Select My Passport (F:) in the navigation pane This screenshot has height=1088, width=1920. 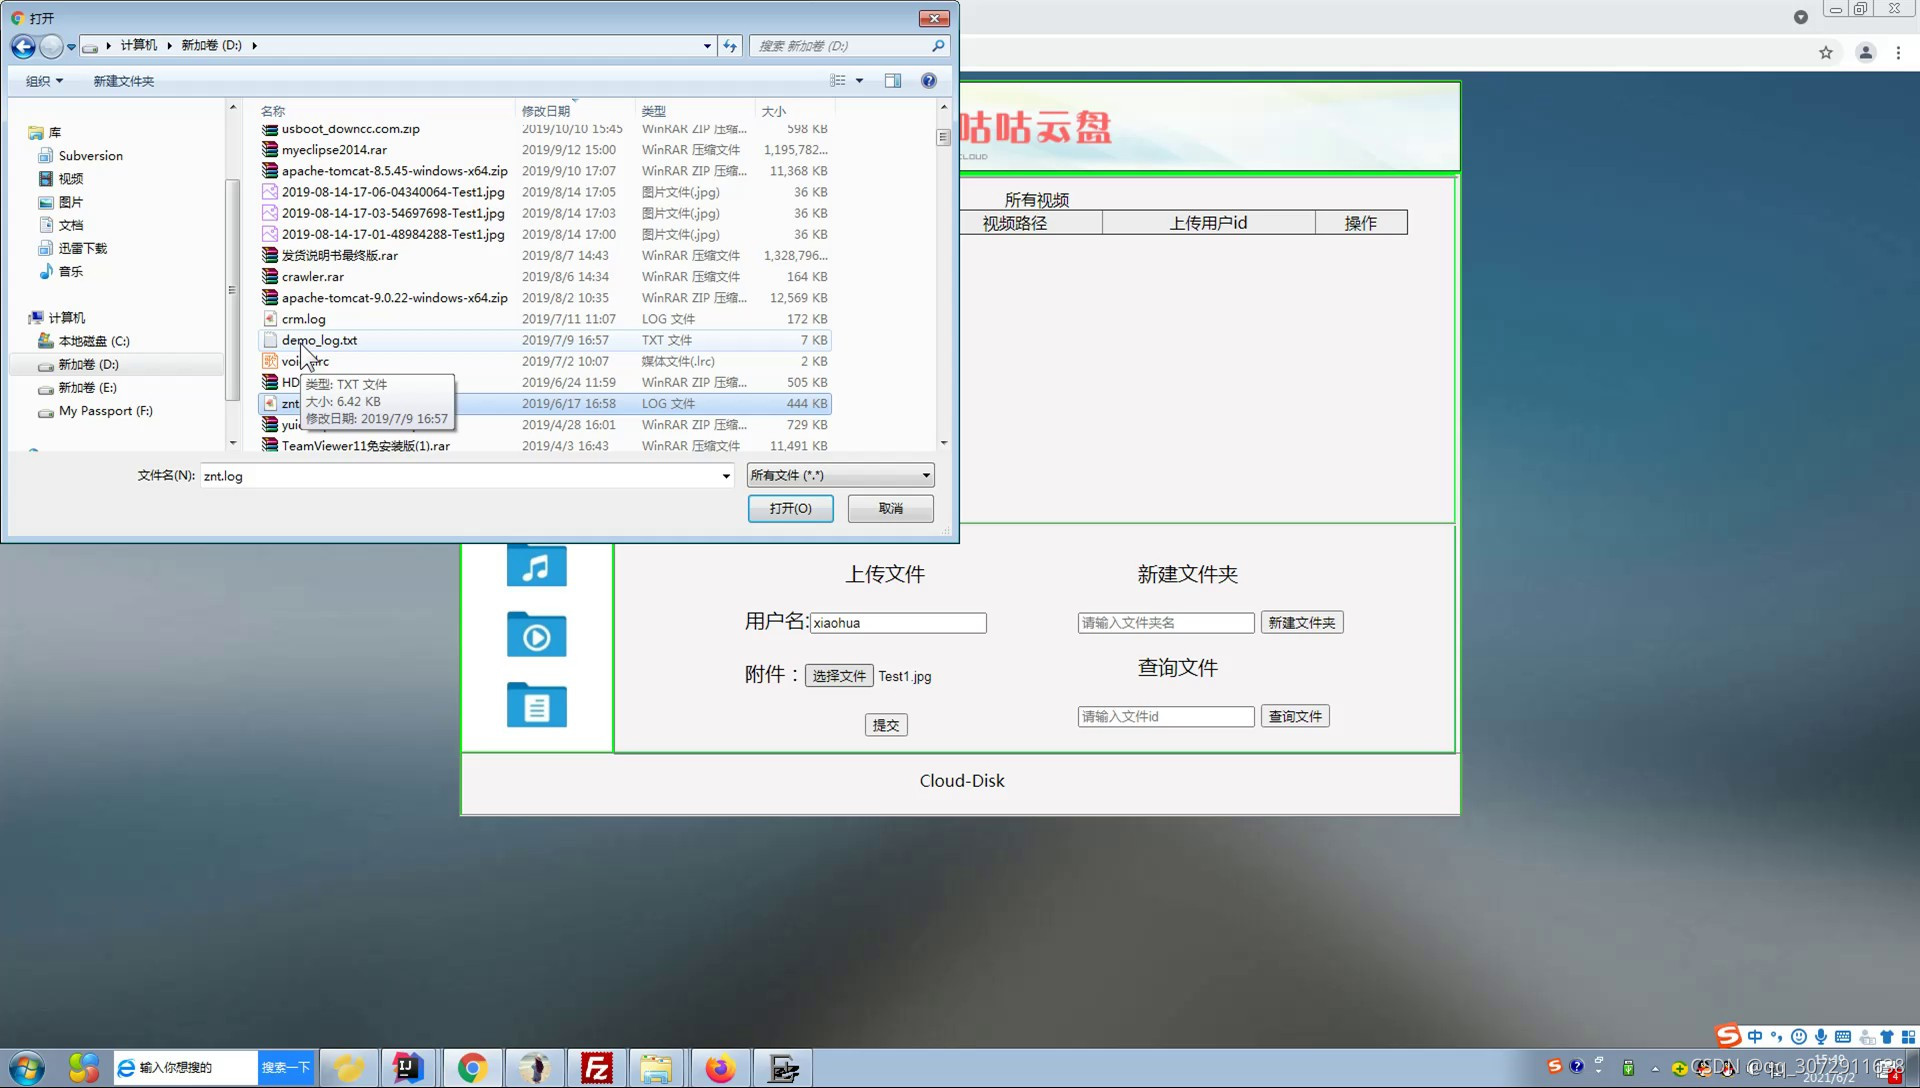click(105, 411)
